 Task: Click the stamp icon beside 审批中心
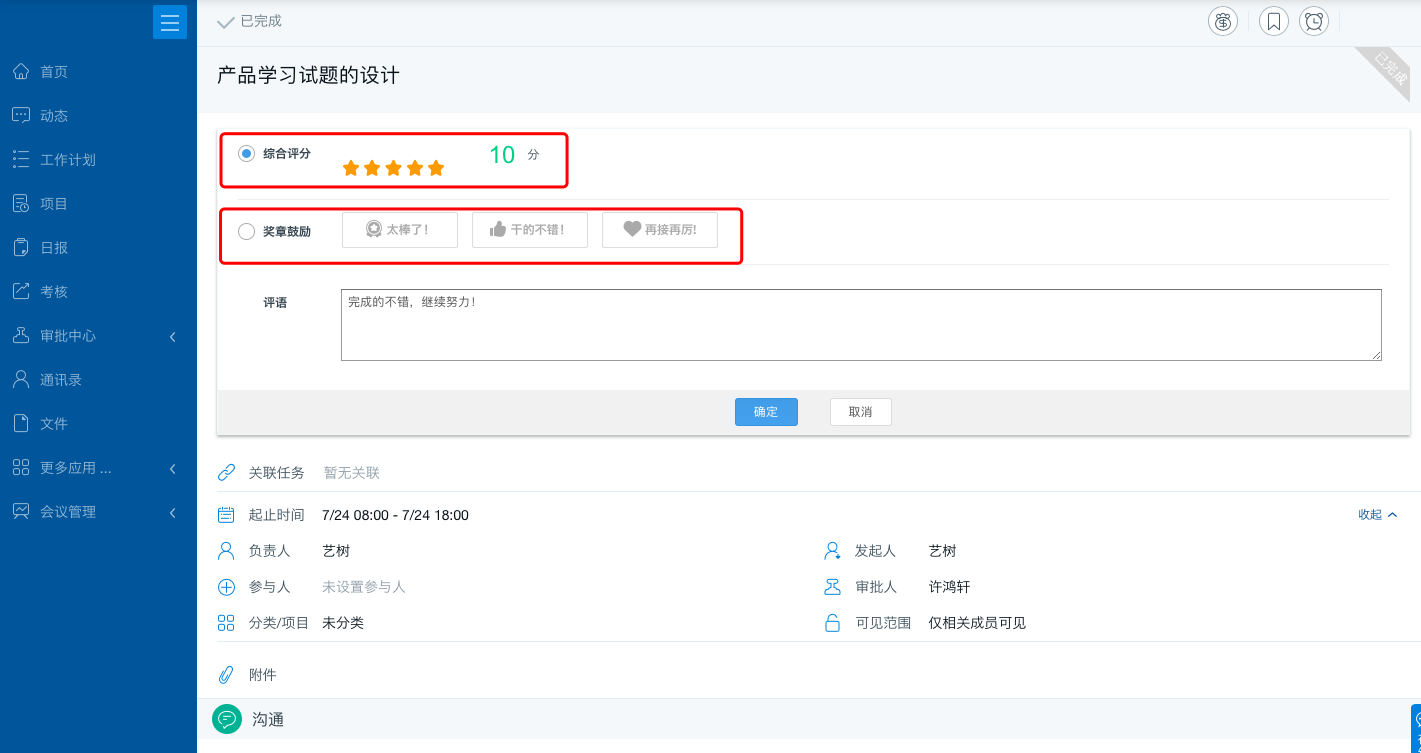coord(21,335)
